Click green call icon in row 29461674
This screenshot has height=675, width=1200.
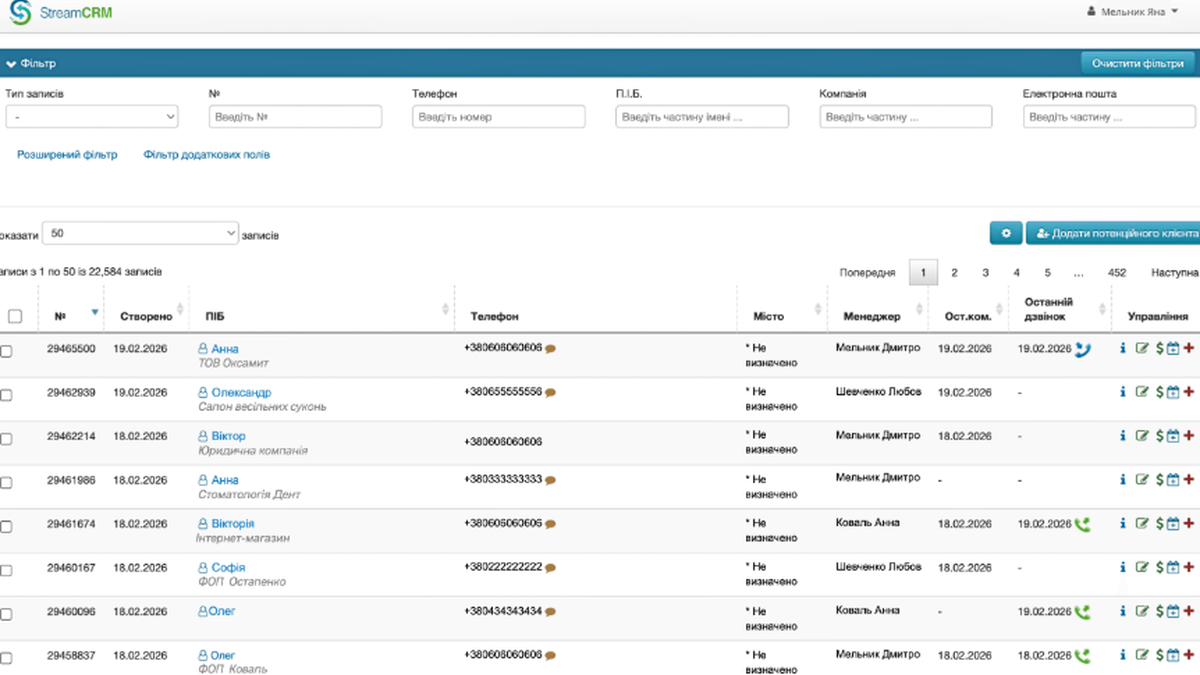(1082, 524)
